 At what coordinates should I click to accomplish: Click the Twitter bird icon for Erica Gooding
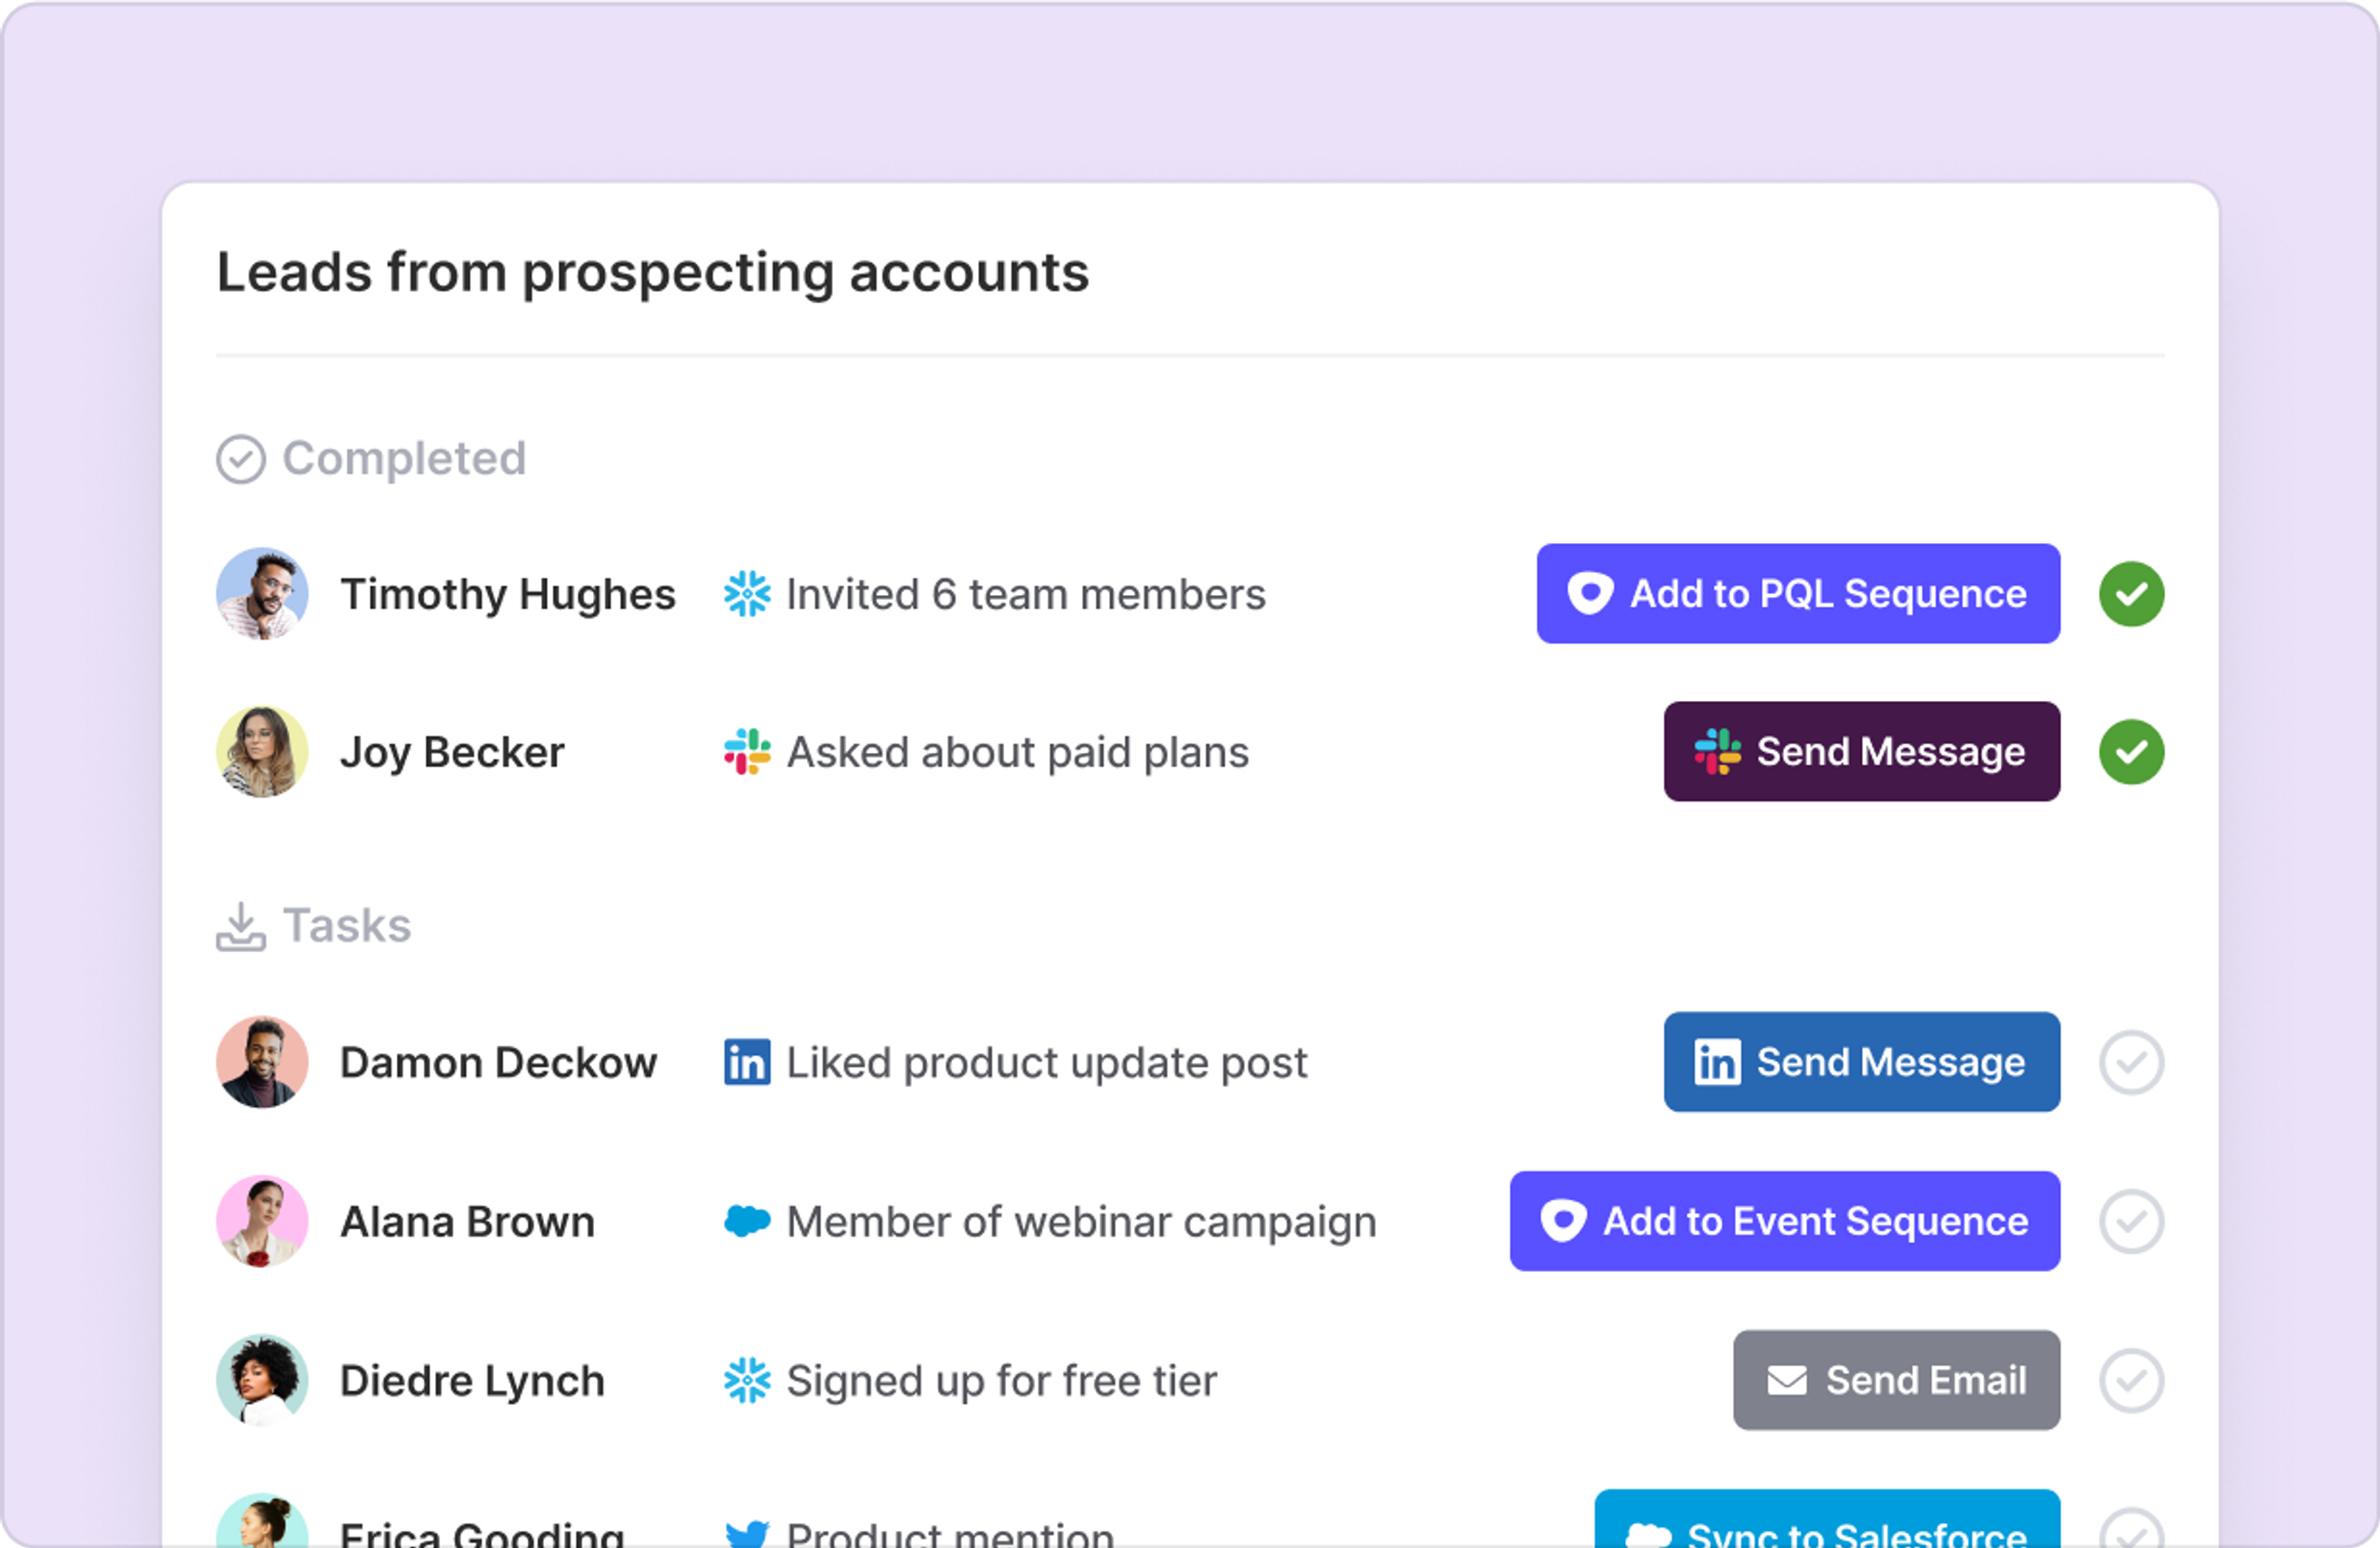coord(747,1533)
